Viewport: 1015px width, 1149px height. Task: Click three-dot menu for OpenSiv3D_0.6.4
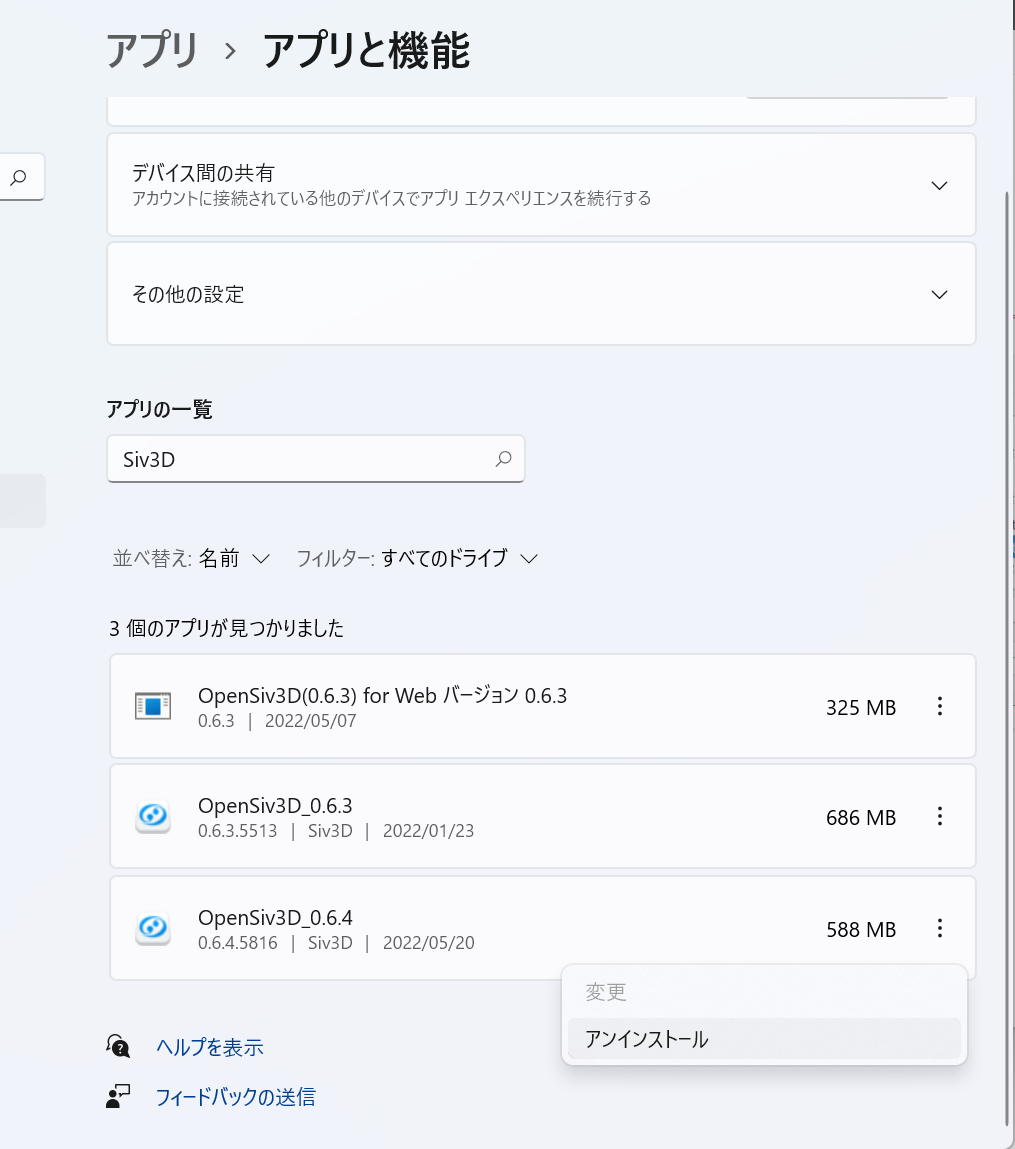(x=939, y=929)
